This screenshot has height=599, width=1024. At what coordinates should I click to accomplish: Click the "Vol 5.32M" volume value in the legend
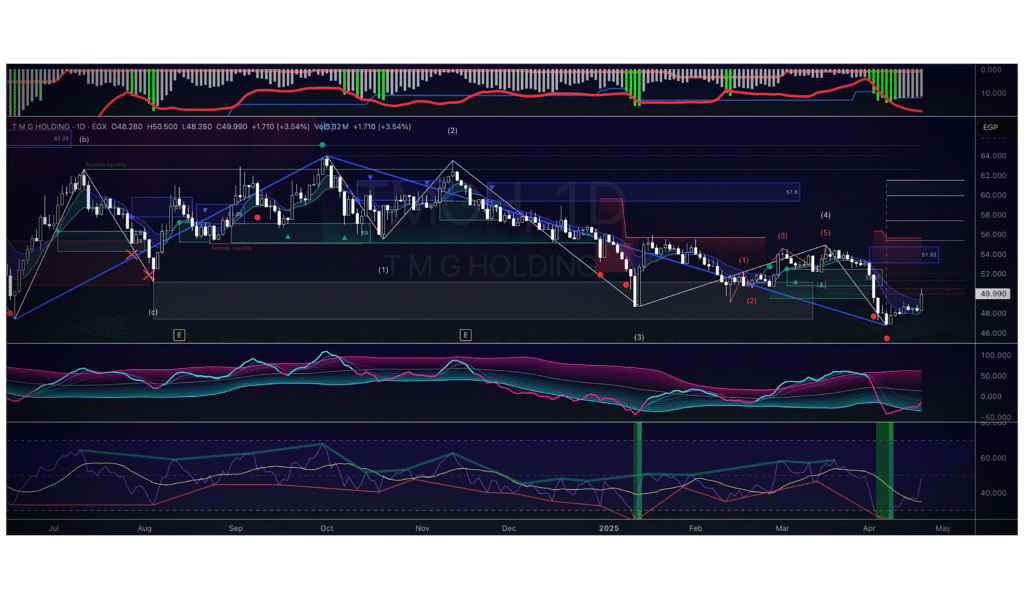330,127
